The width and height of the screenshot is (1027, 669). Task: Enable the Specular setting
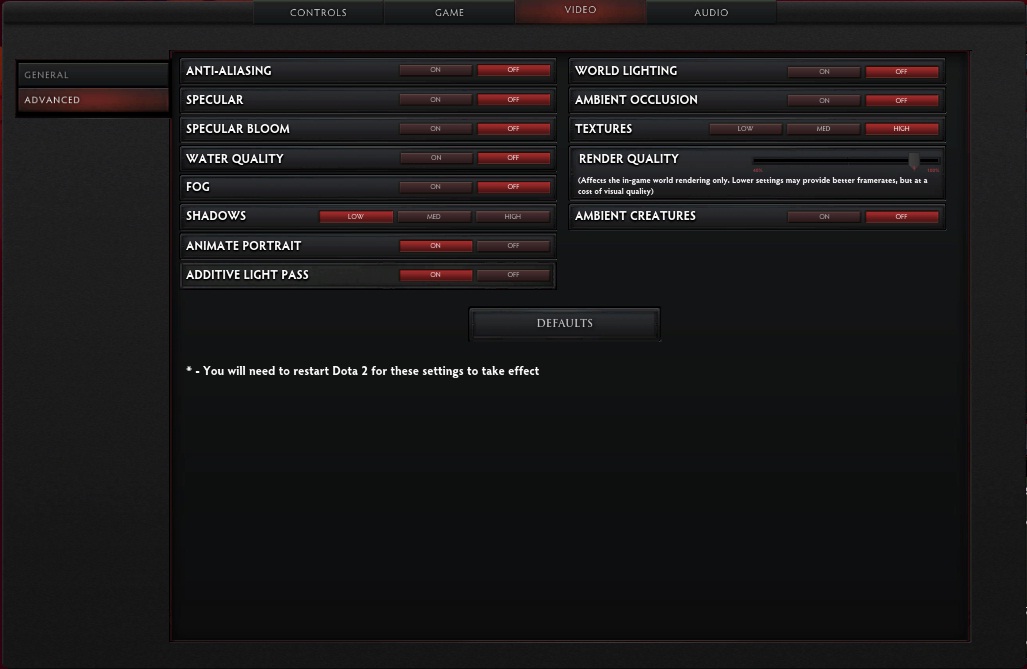436,100
